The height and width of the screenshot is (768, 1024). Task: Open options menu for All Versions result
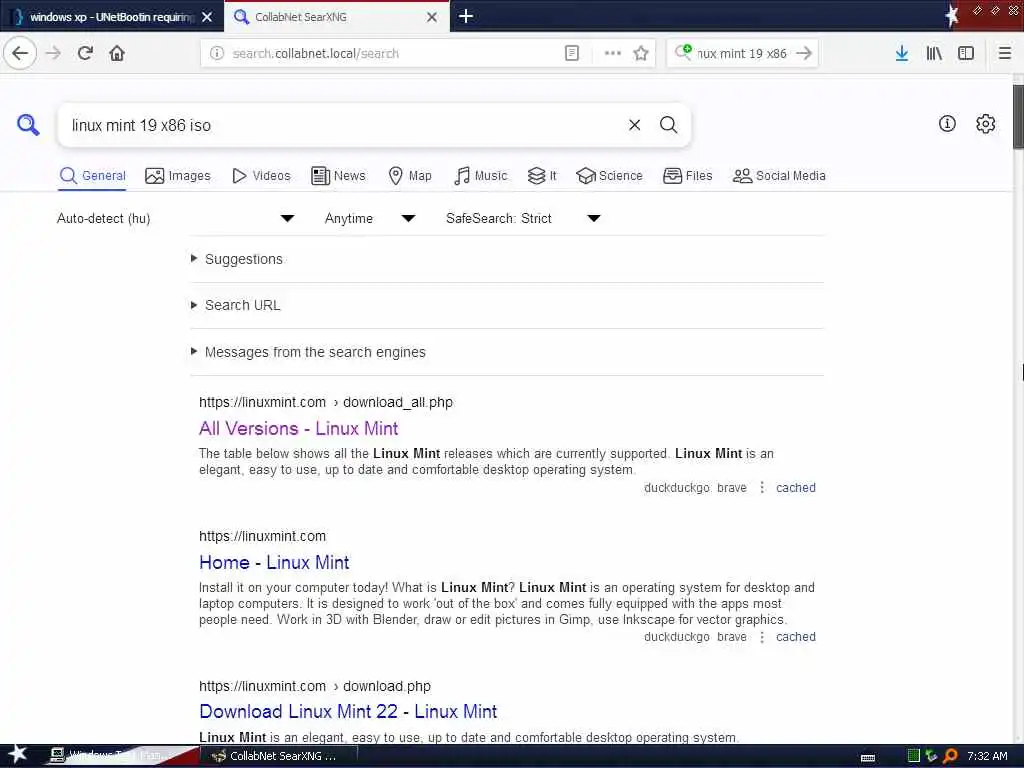761,487
